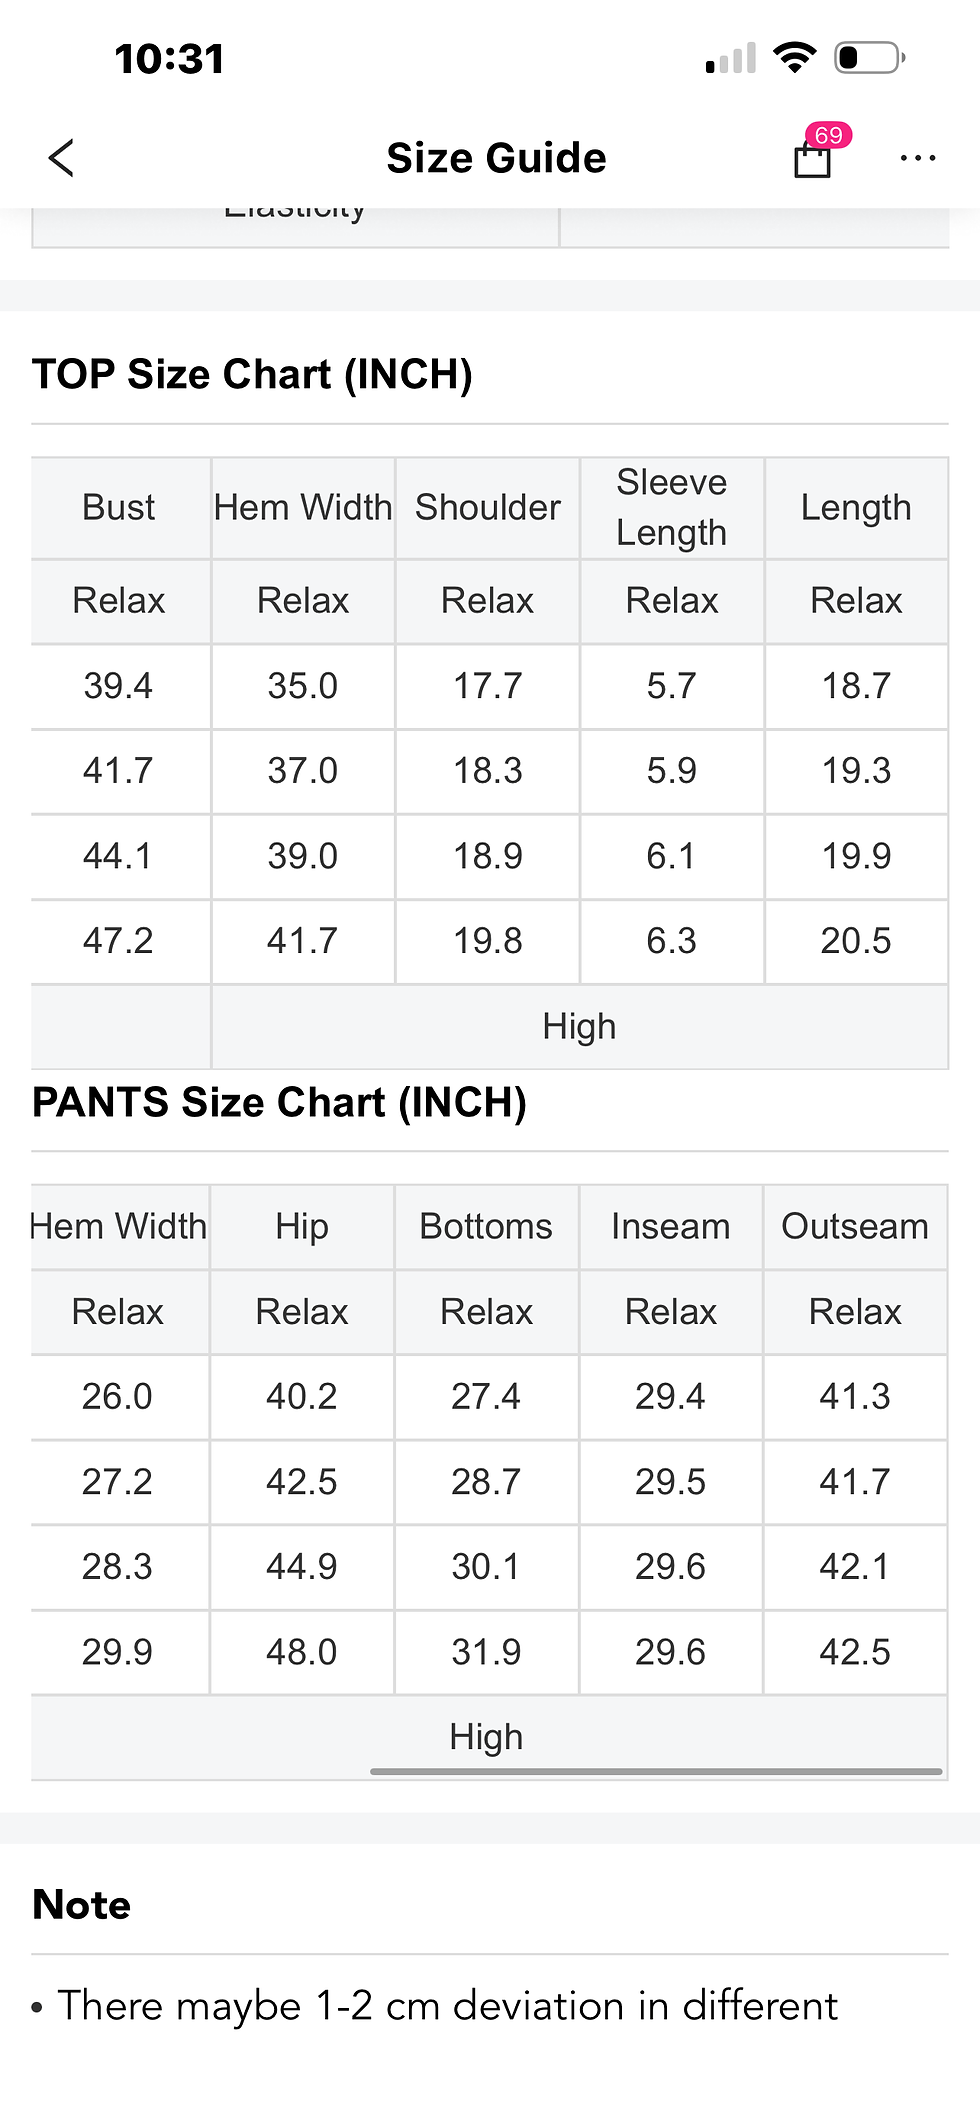Select hip value 48.0 cell
Image resolution: width=980 pixels, height=2120 pixels.
click(302, 1652)
